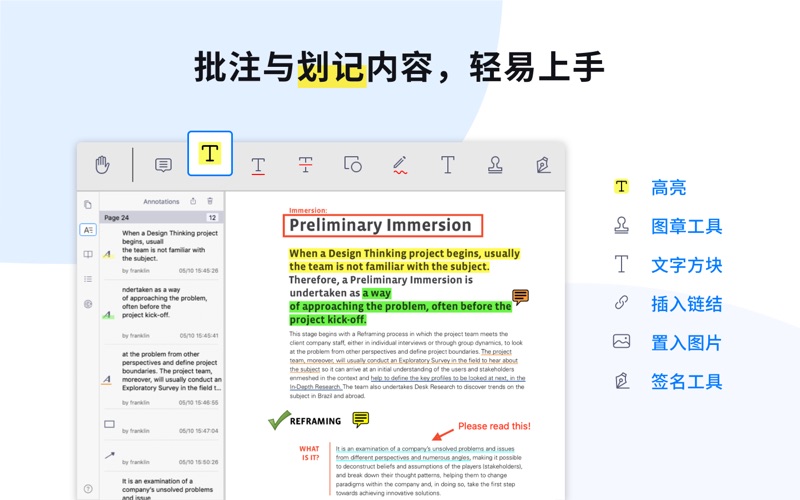Viewport: 800px width, 500px height.
Task: Click the 'Immersion:' red label
Action: [308, 210]
